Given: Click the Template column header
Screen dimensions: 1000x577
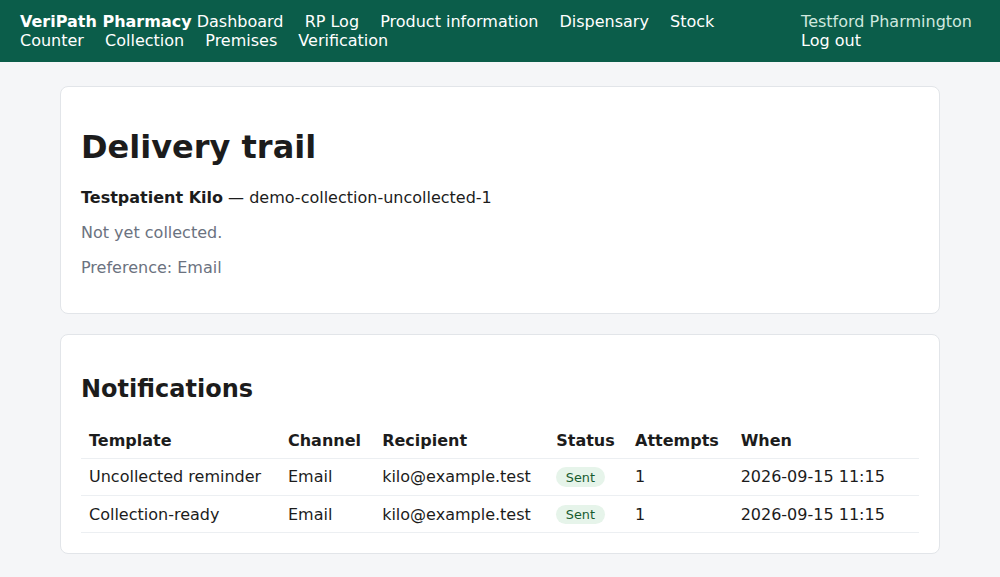Looking at the screenshot, I should (130, 441).
